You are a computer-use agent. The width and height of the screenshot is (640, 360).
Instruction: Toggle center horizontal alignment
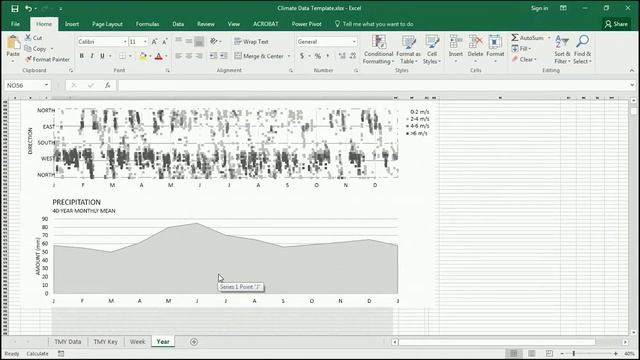coord(189,56)
